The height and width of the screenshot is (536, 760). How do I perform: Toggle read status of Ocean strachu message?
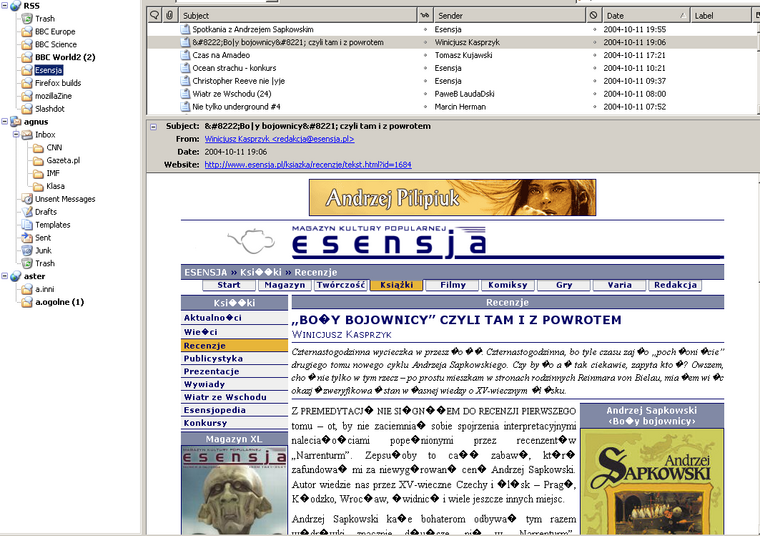point(425,68)
